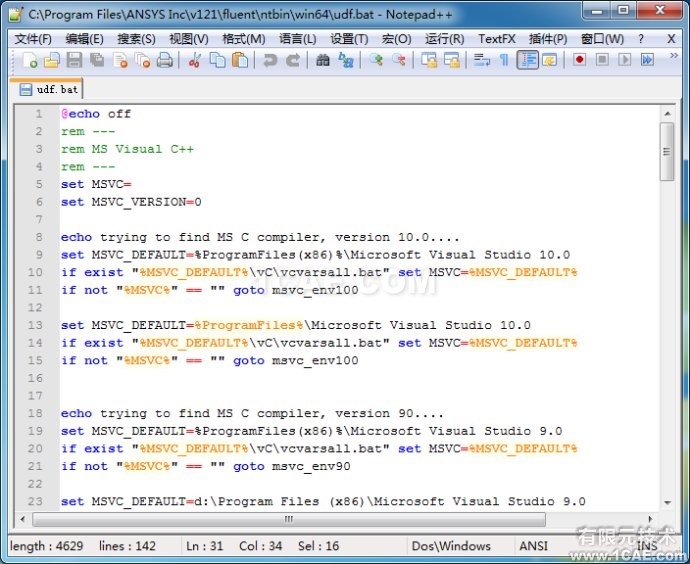Image resolution: width=690 pixels, height=564 pixels.
Task: Stop macro recording square icon
Action: pos(602,60)
